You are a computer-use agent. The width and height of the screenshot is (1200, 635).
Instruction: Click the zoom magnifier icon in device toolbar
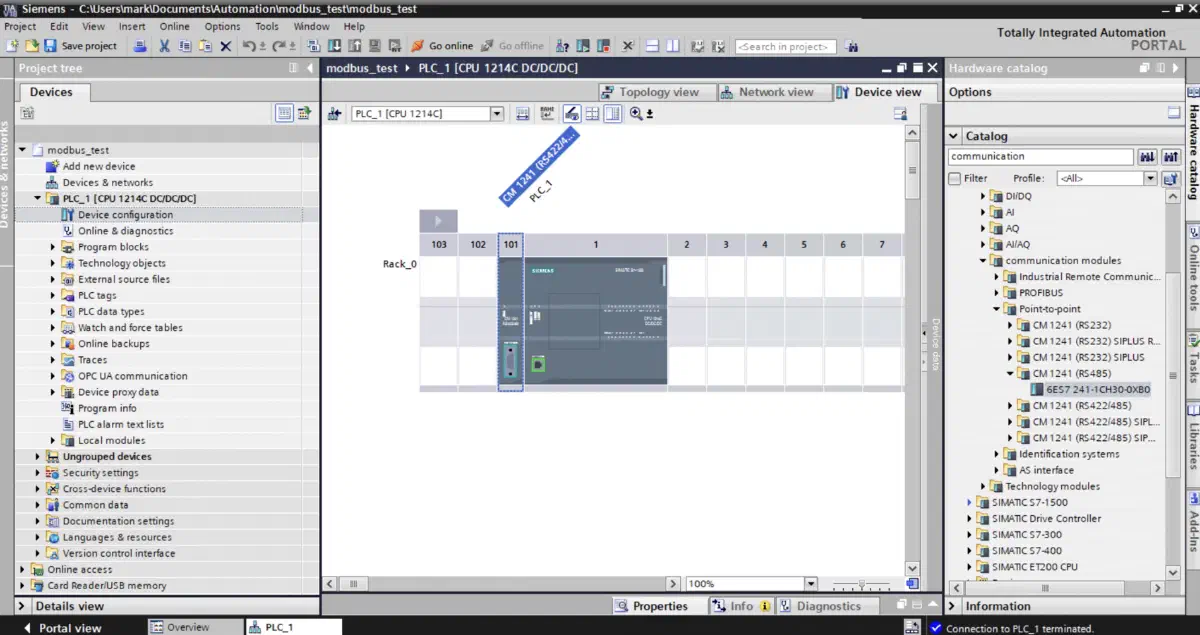tap(636, 114)
